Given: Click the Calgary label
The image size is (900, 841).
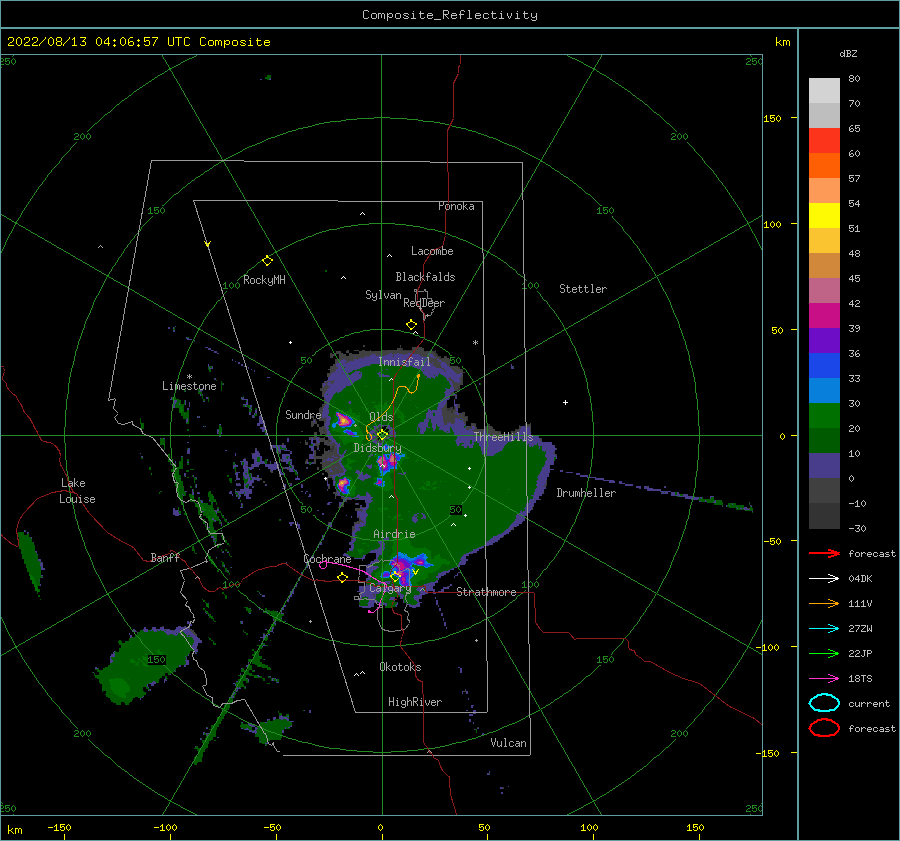Looking at the screenshot, I should click(390, 588).
